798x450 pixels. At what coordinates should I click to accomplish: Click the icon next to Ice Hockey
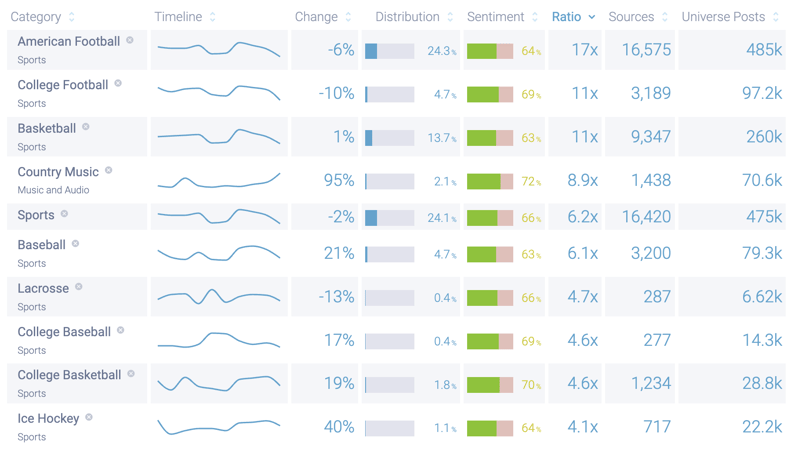89,417
